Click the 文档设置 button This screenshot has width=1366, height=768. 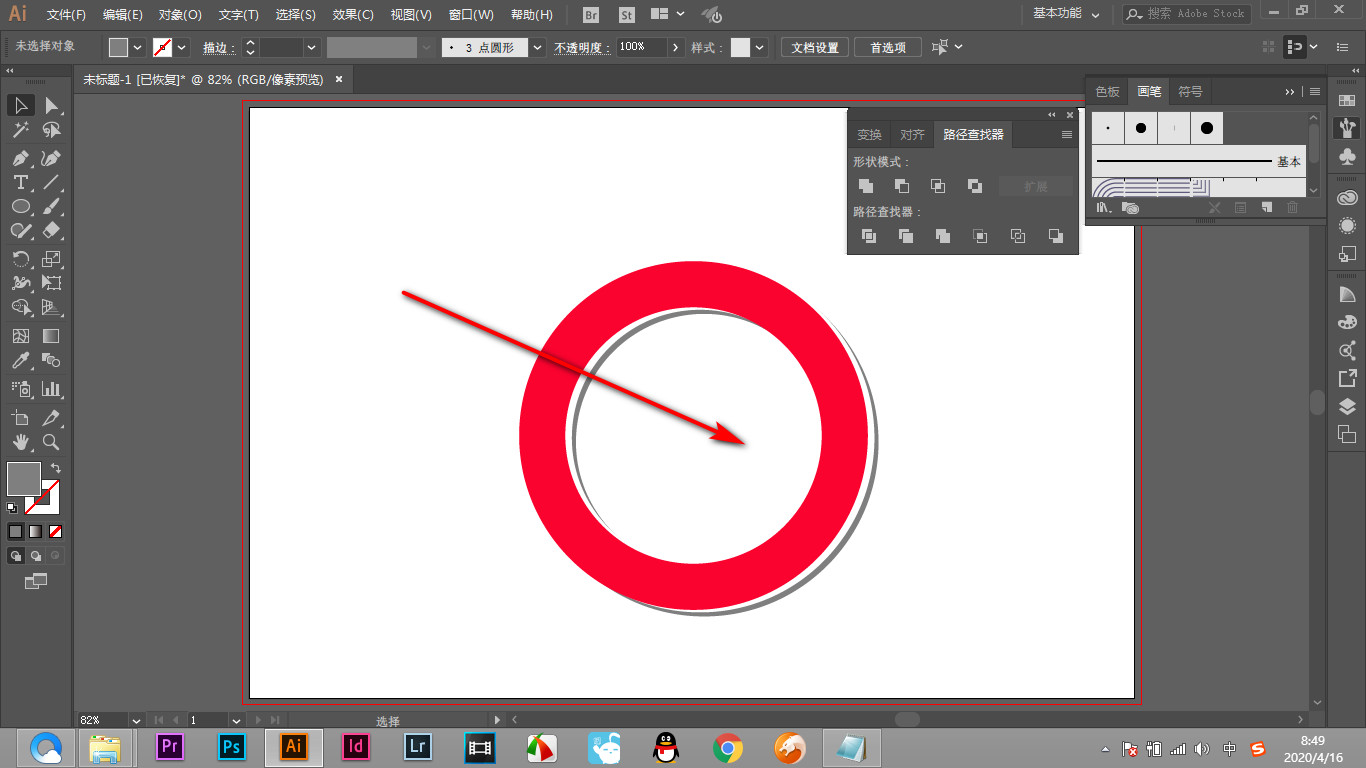tap(815, 47)
